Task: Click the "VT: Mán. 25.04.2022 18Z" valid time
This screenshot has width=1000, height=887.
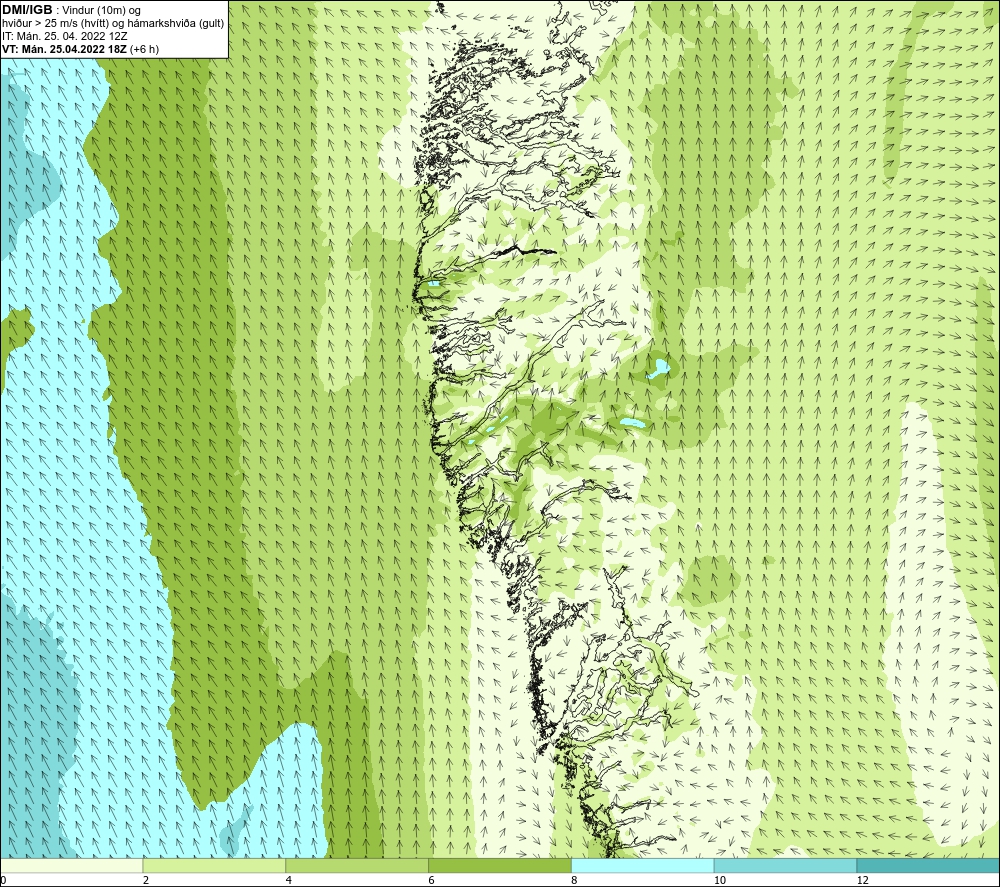Action: (64, 49)
